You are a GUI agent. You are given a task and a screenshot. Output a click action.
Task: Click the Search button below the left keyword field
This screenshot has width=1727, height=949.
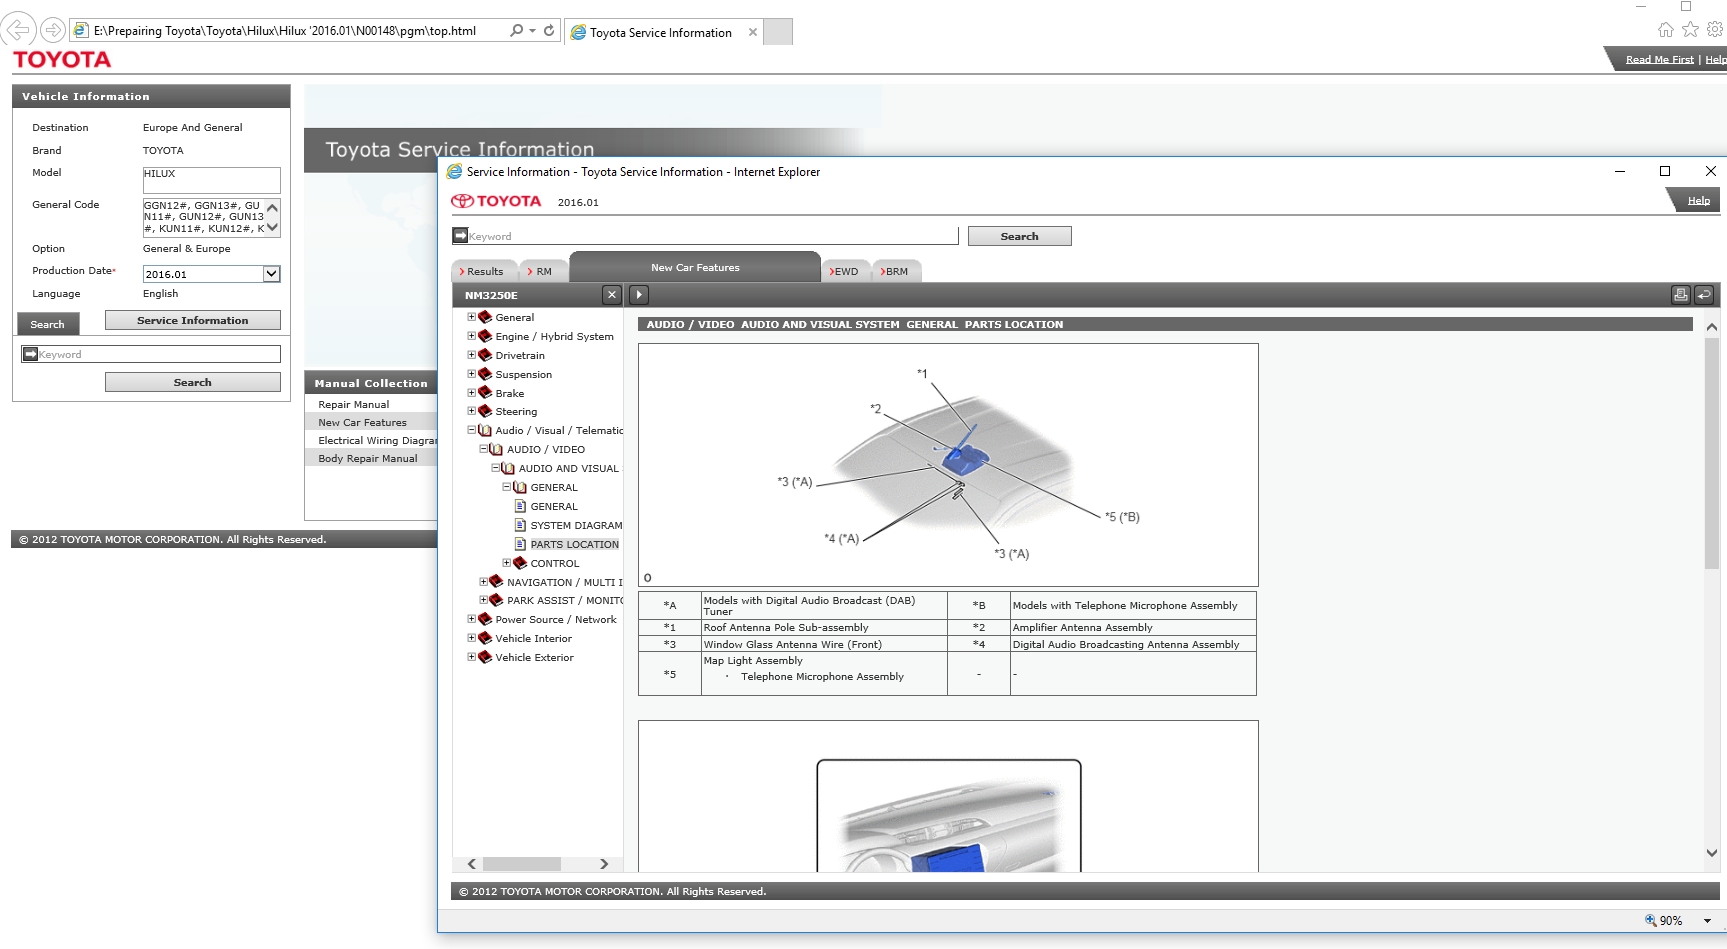[x=193, y=382]
